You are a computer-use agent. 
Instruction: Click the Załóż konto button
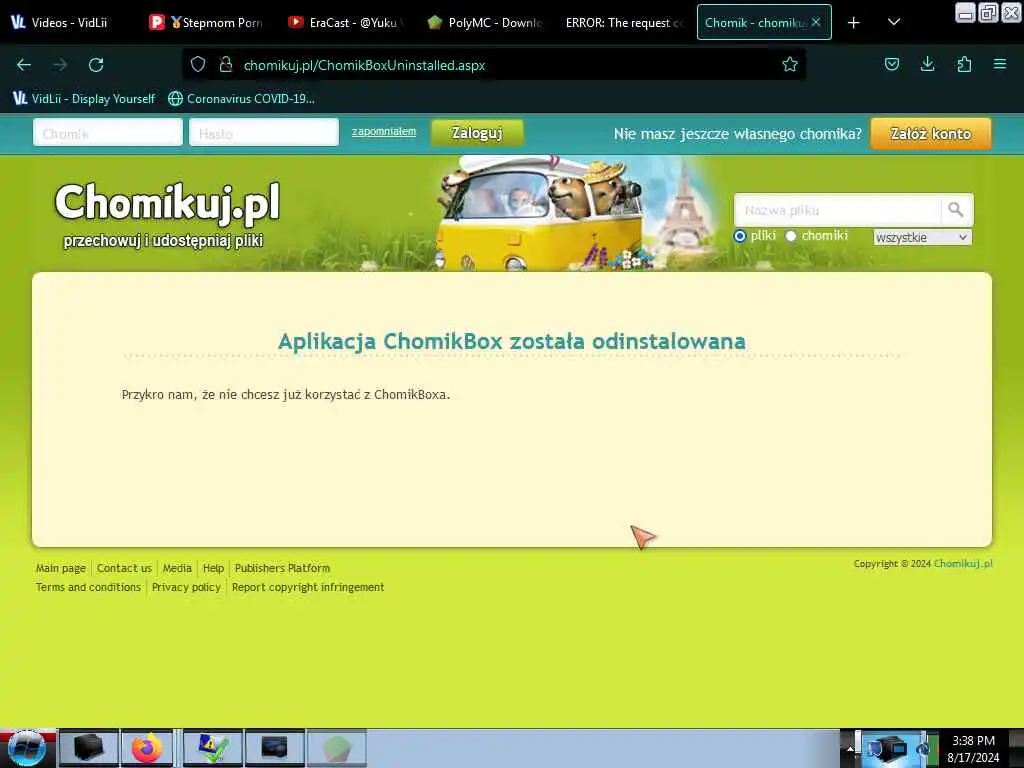(x=931, y=133)
